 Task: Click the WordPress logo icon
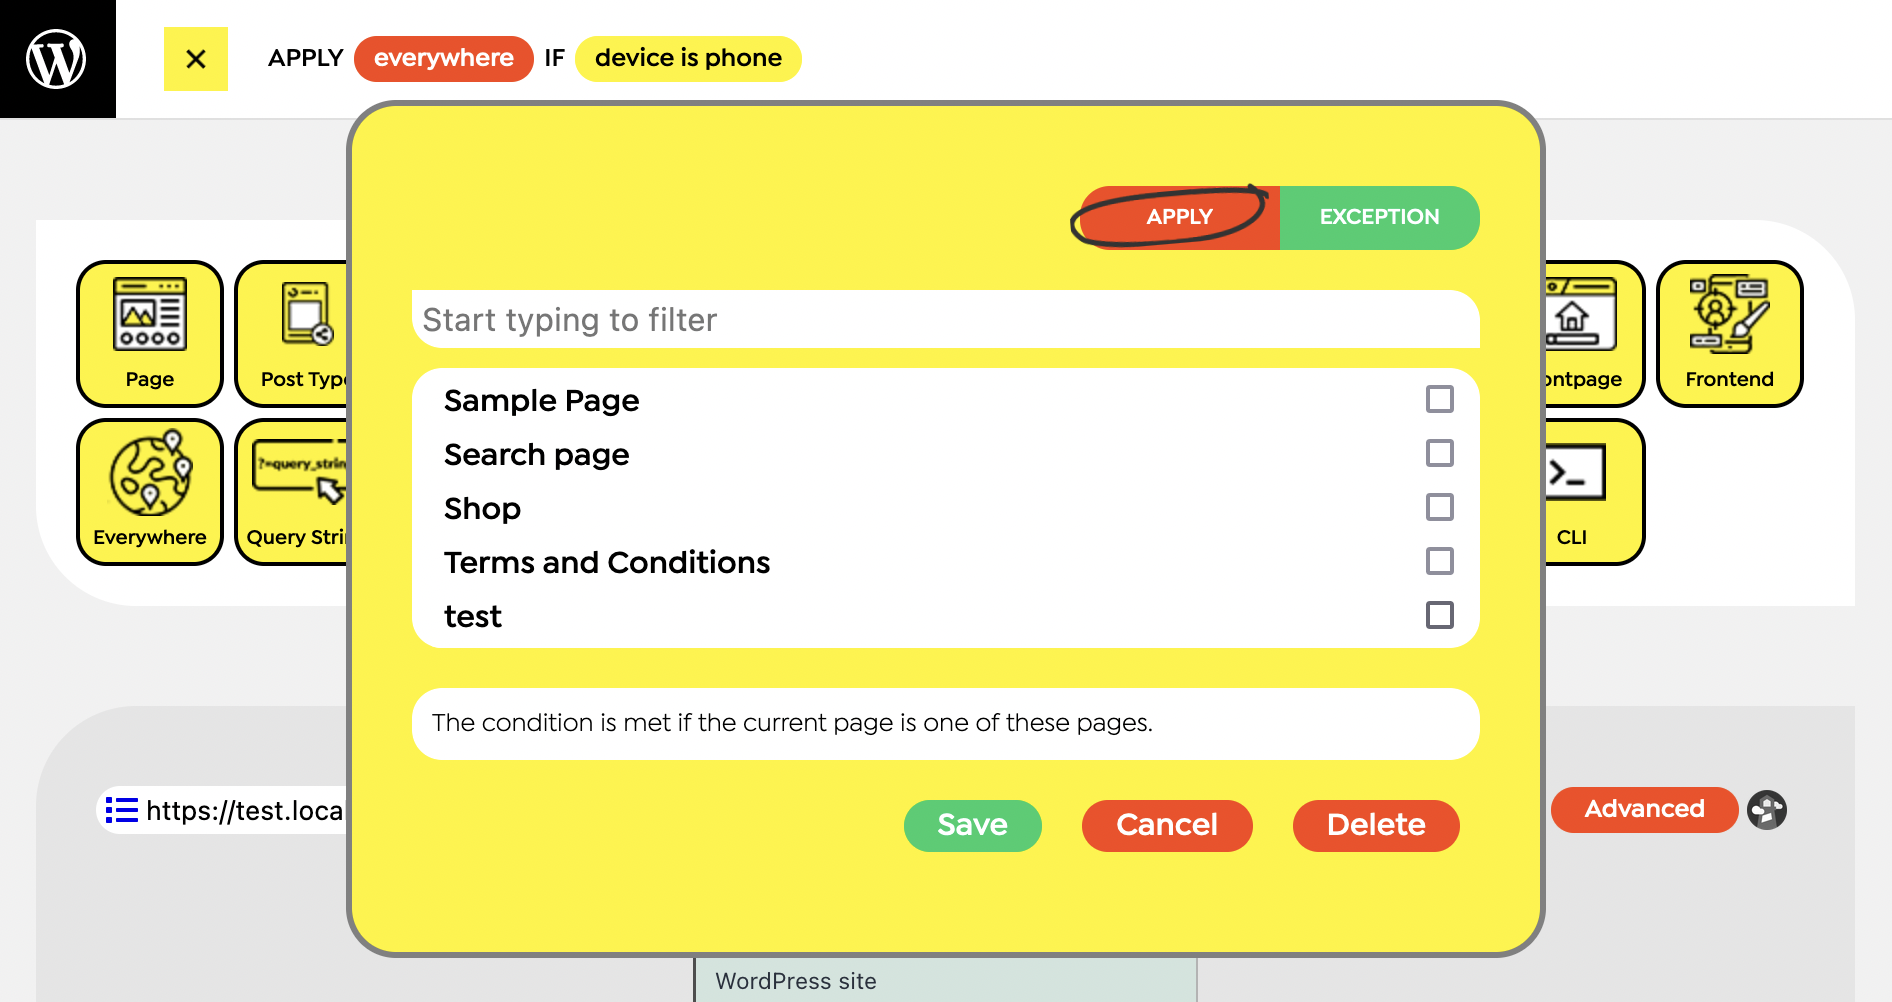tap(56, 59)
